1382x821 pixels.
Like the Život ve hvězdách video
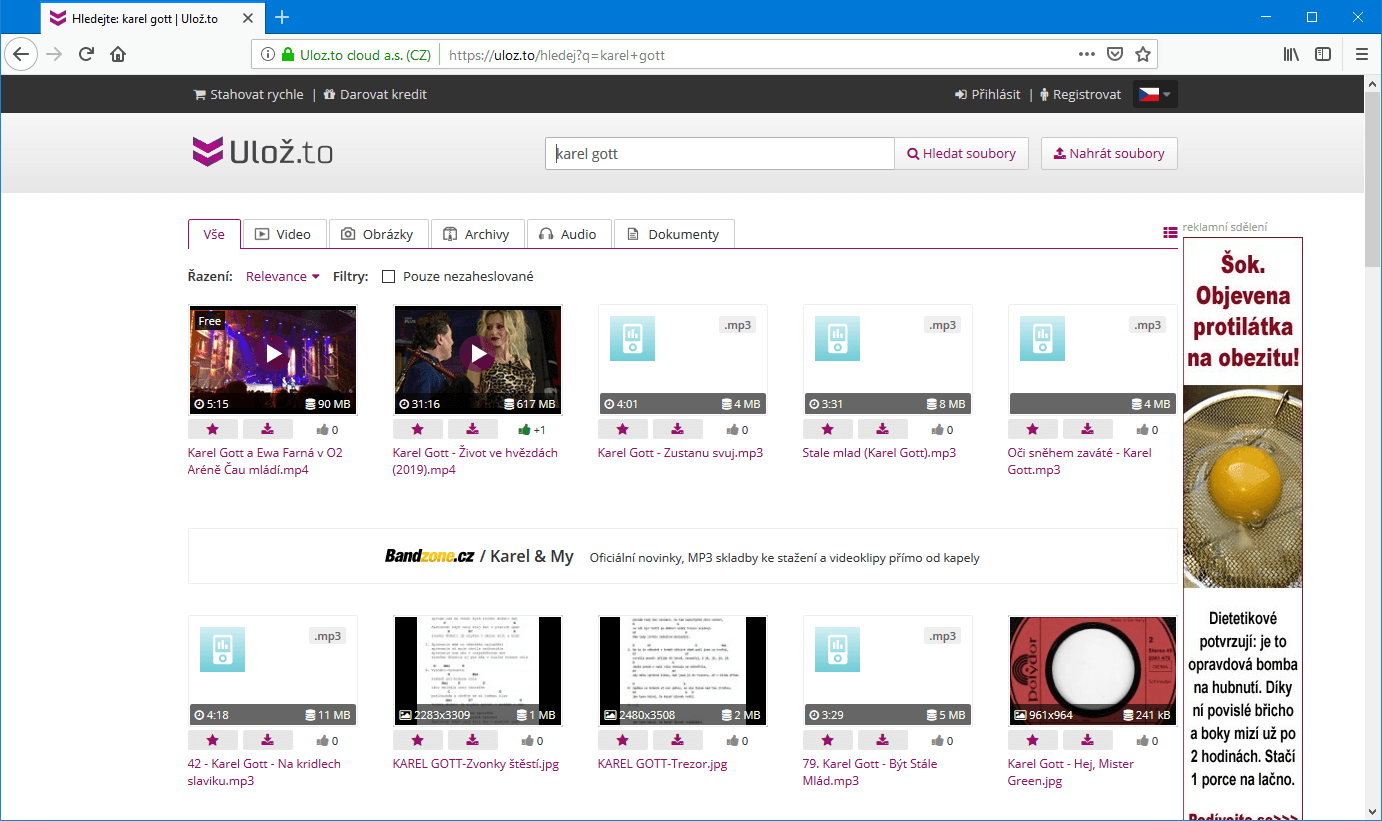524,430
